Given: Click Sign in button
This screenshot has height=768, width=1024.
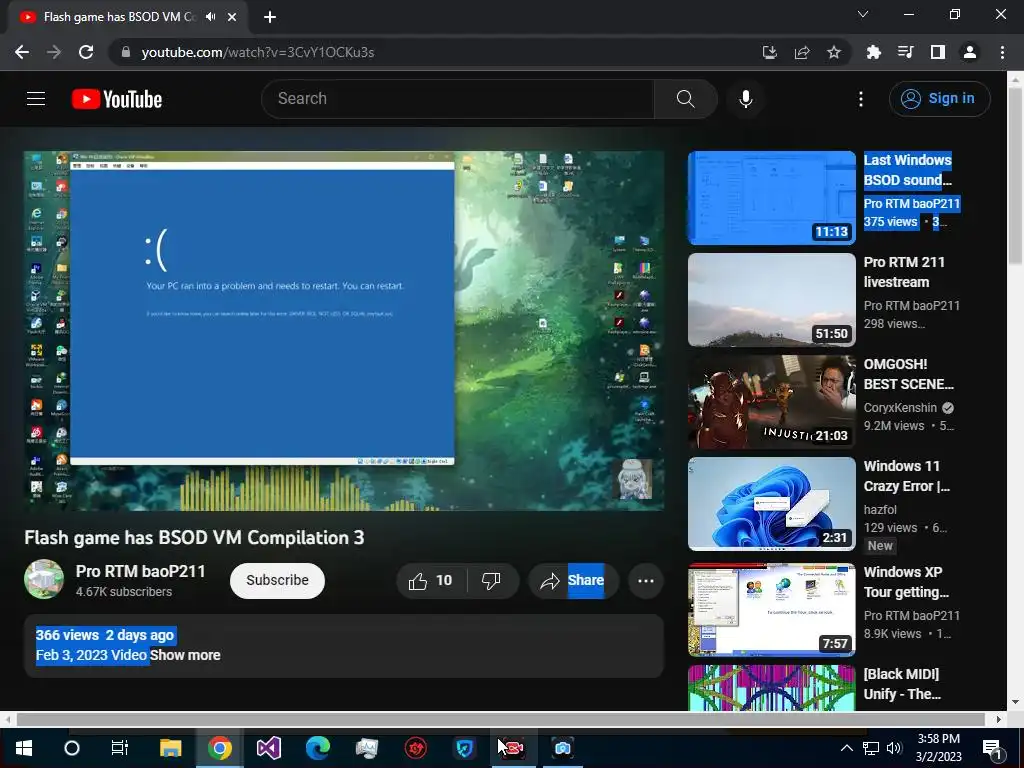Looking at the screenshot, I should (x=939, y=99).
